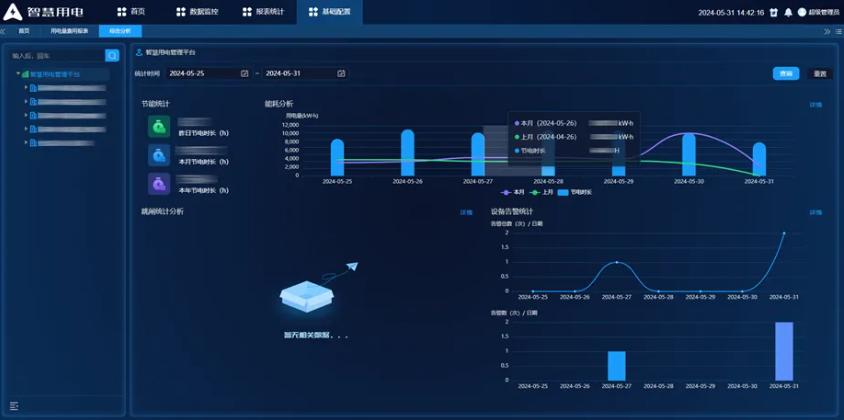Collapse the 智慧用电管理平台 tree node
This screenshot has height=420, width=844.
click(x=18, y=74)
